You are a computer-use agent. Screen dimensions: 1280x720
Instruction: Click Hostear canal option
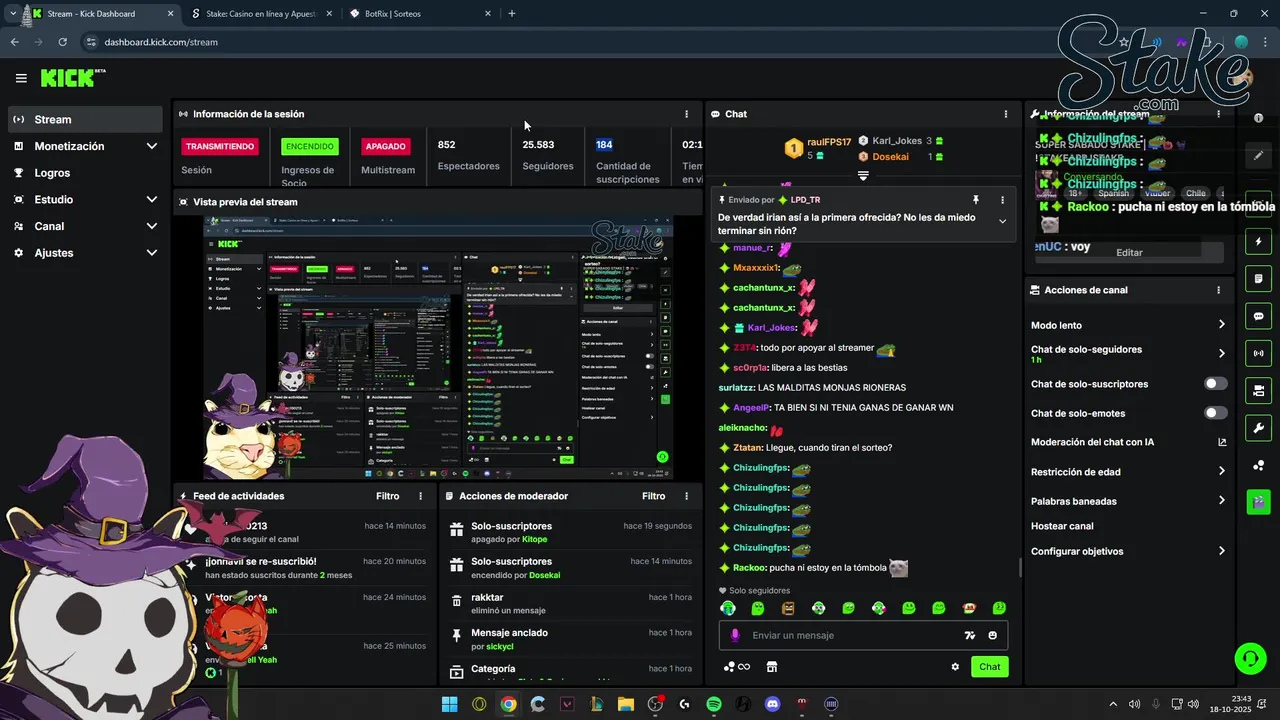[1062, 526]
